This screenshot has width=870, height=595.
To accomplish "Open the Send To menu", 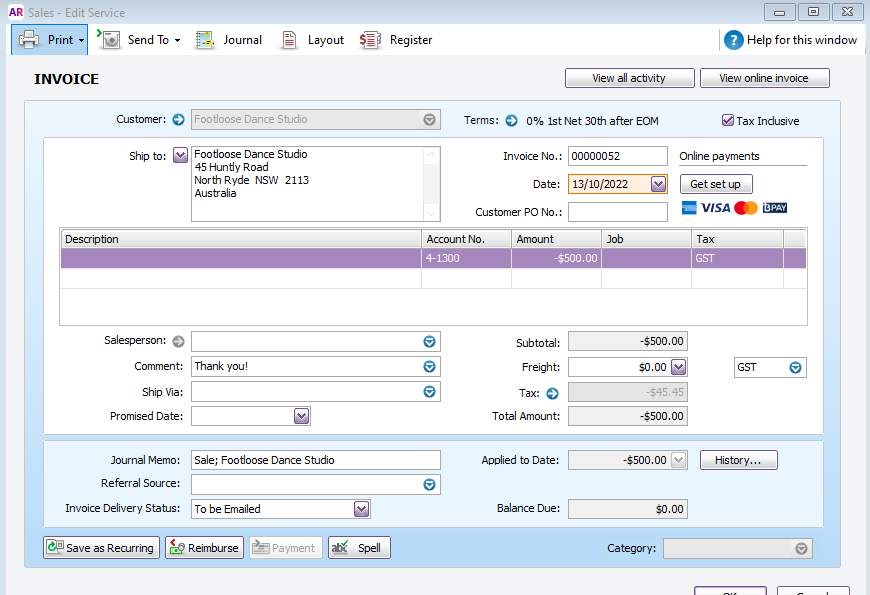I will click(141, 40).
